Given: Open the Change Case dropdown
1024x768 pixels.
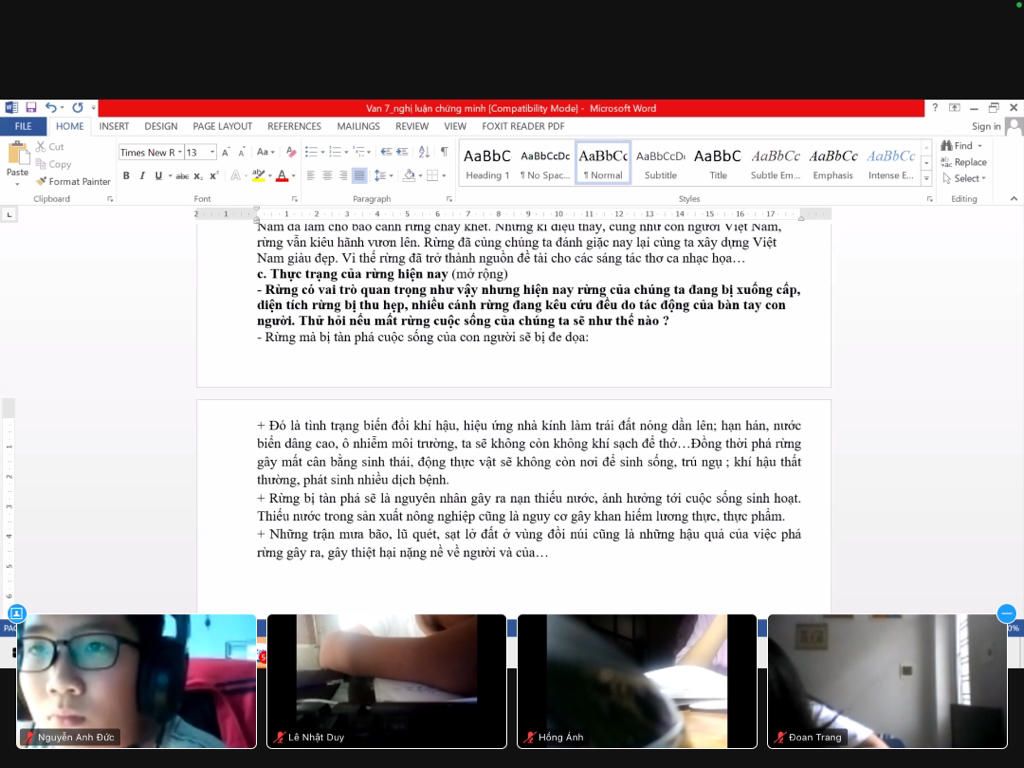Looking at the screenshot, I should click(x=265, y=152).
